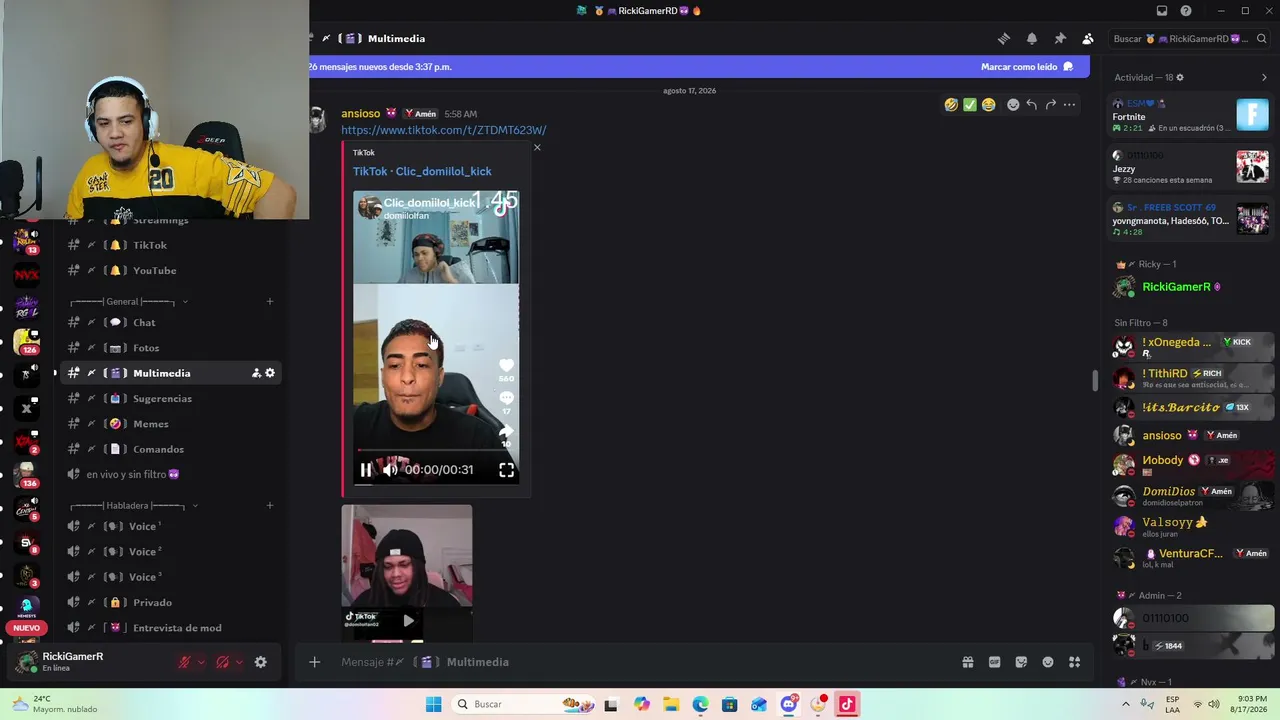Click ansioso's username in the message
1280x720 pixels.
coord(361,114)
